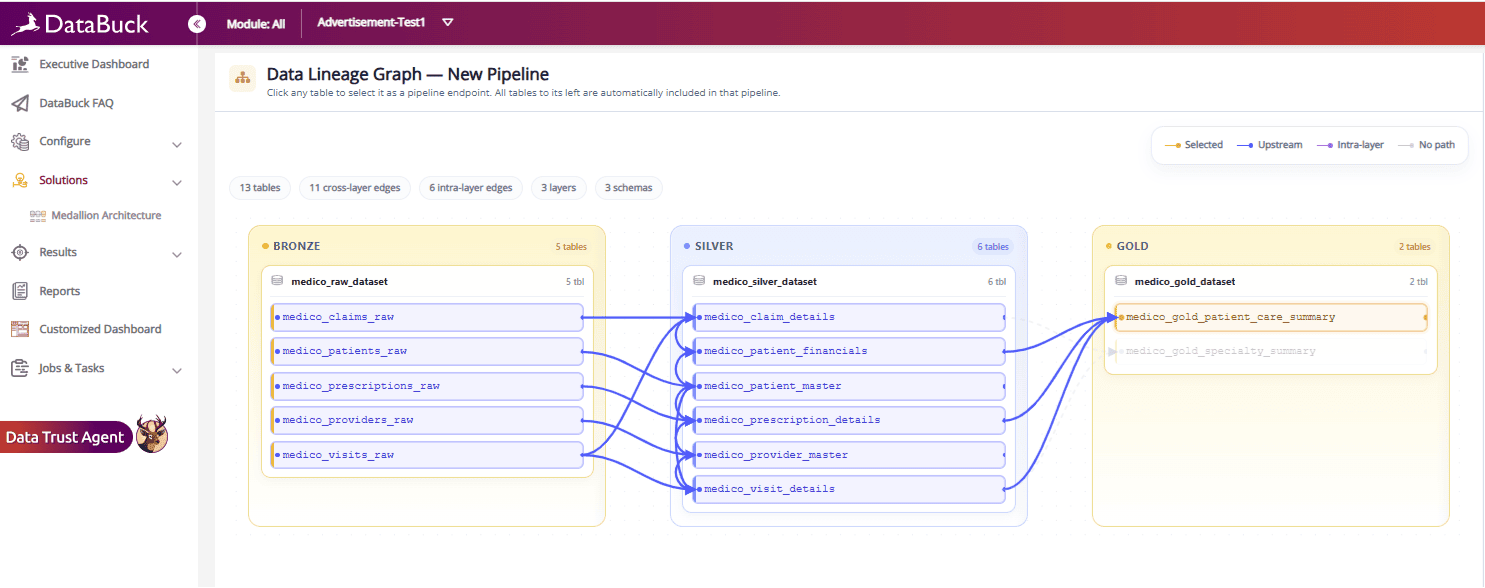Open Executive Dashboard menu item
The width and height of the screenshot is (1485, 588).
[94, 64]
